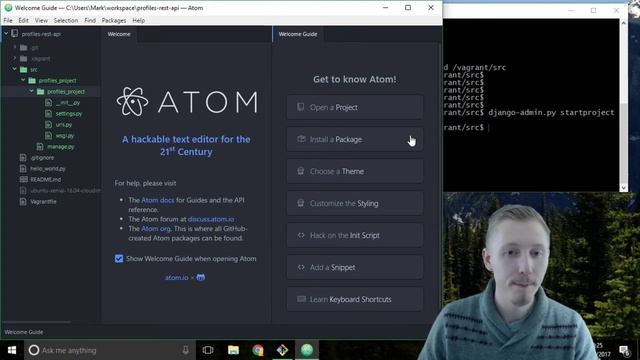Open Atom from the taskbar

point(307,350)
